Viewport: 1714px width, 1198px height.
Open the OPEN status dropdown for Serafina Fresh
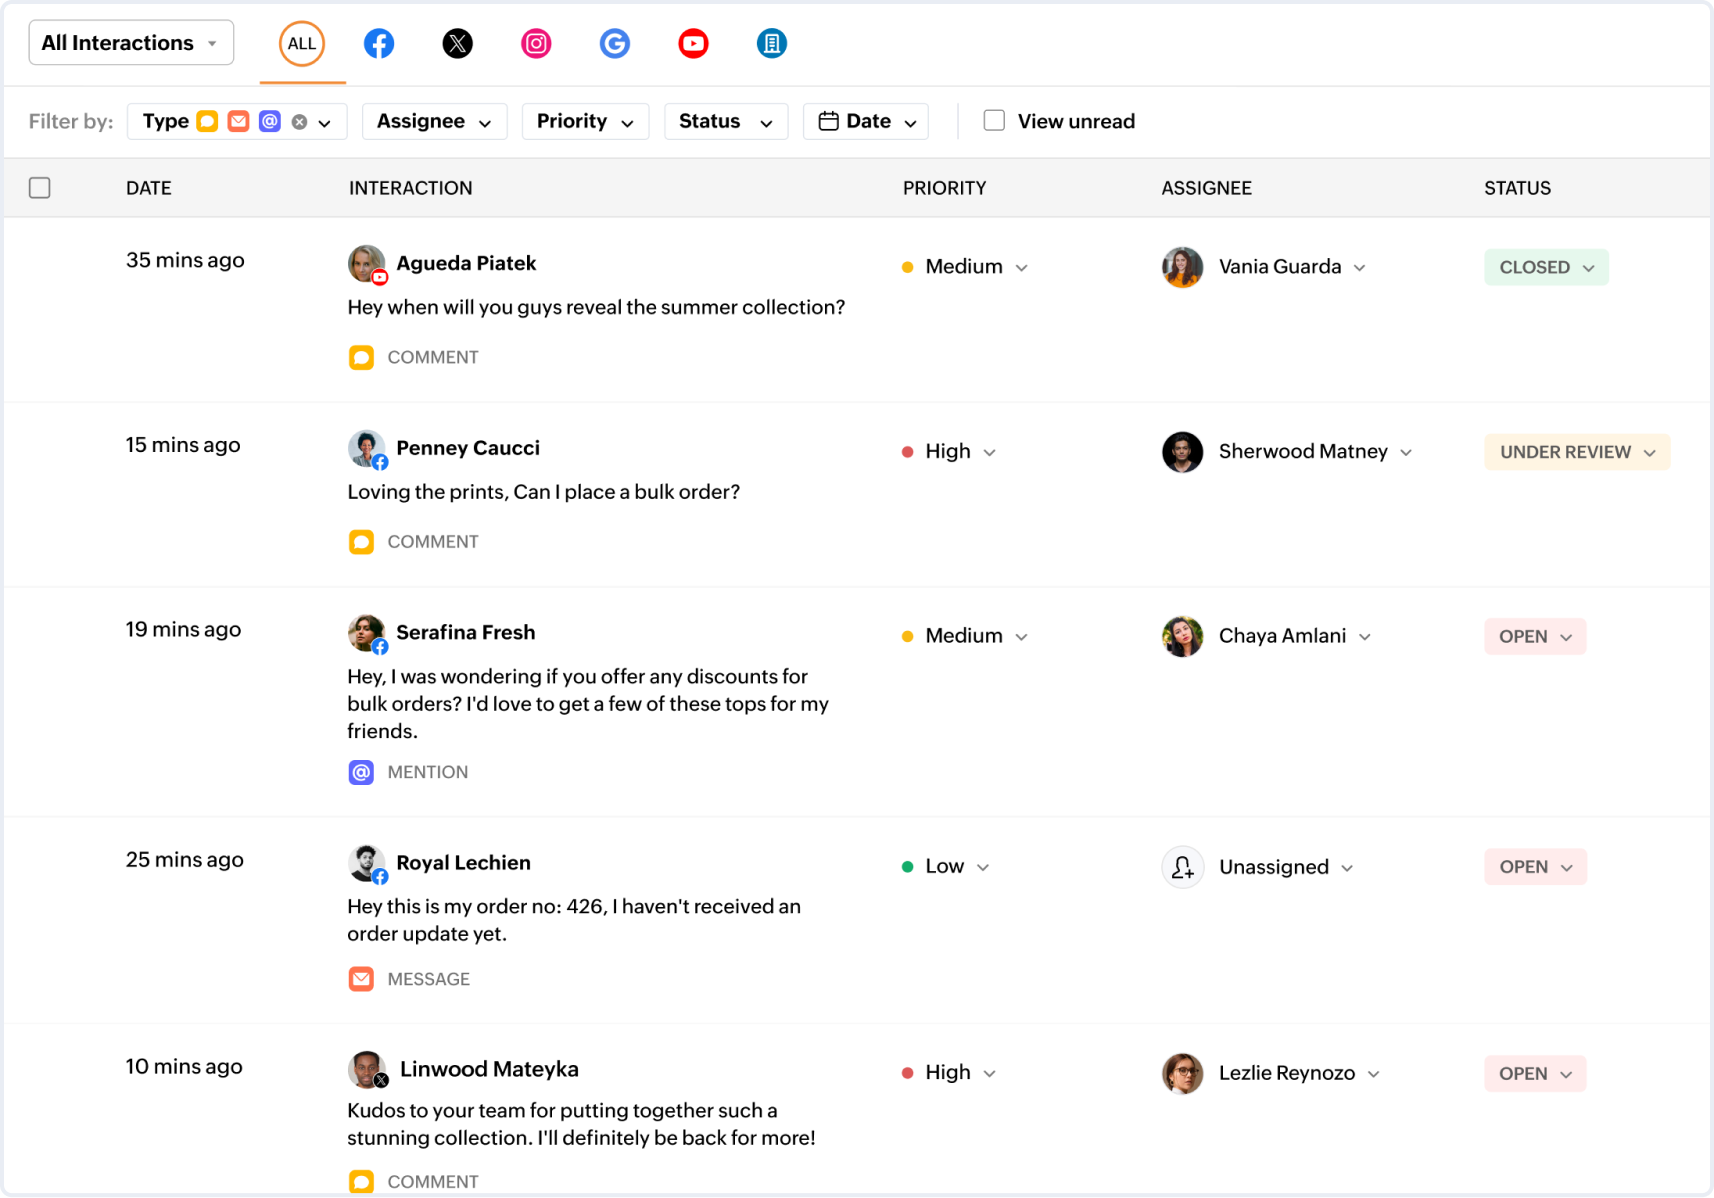1535,637
